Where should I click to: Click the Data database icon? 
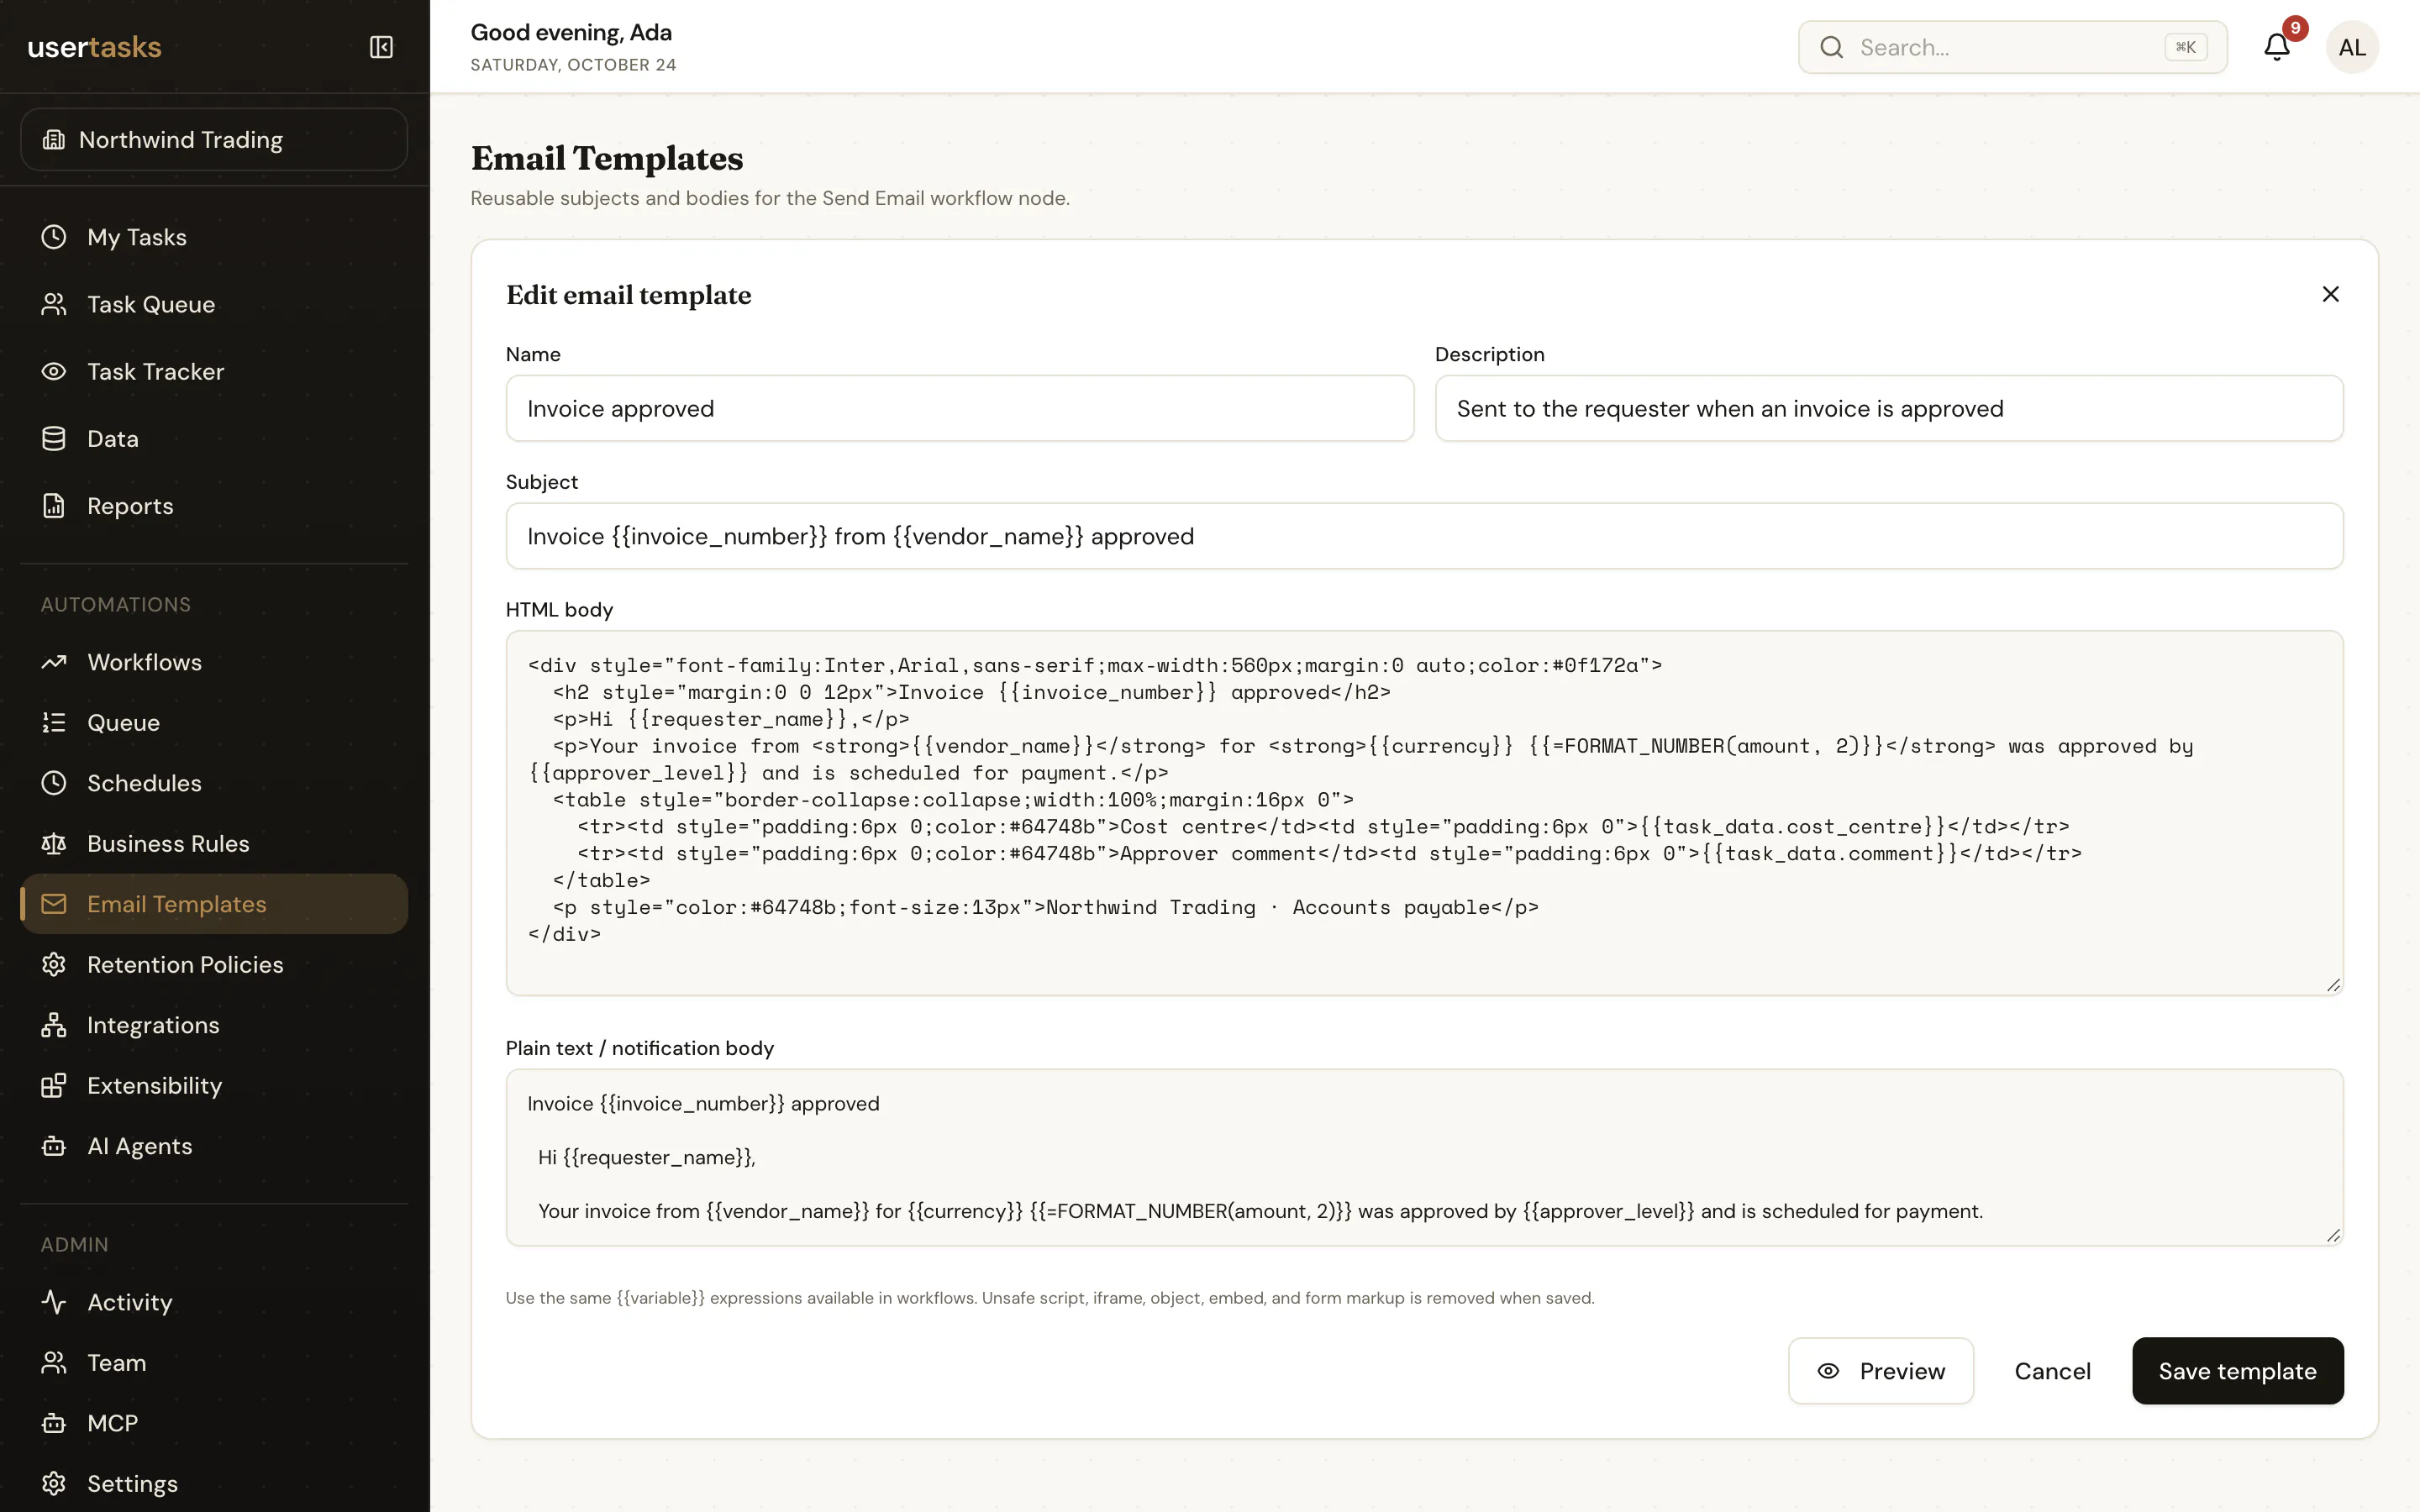coord(54,438)
